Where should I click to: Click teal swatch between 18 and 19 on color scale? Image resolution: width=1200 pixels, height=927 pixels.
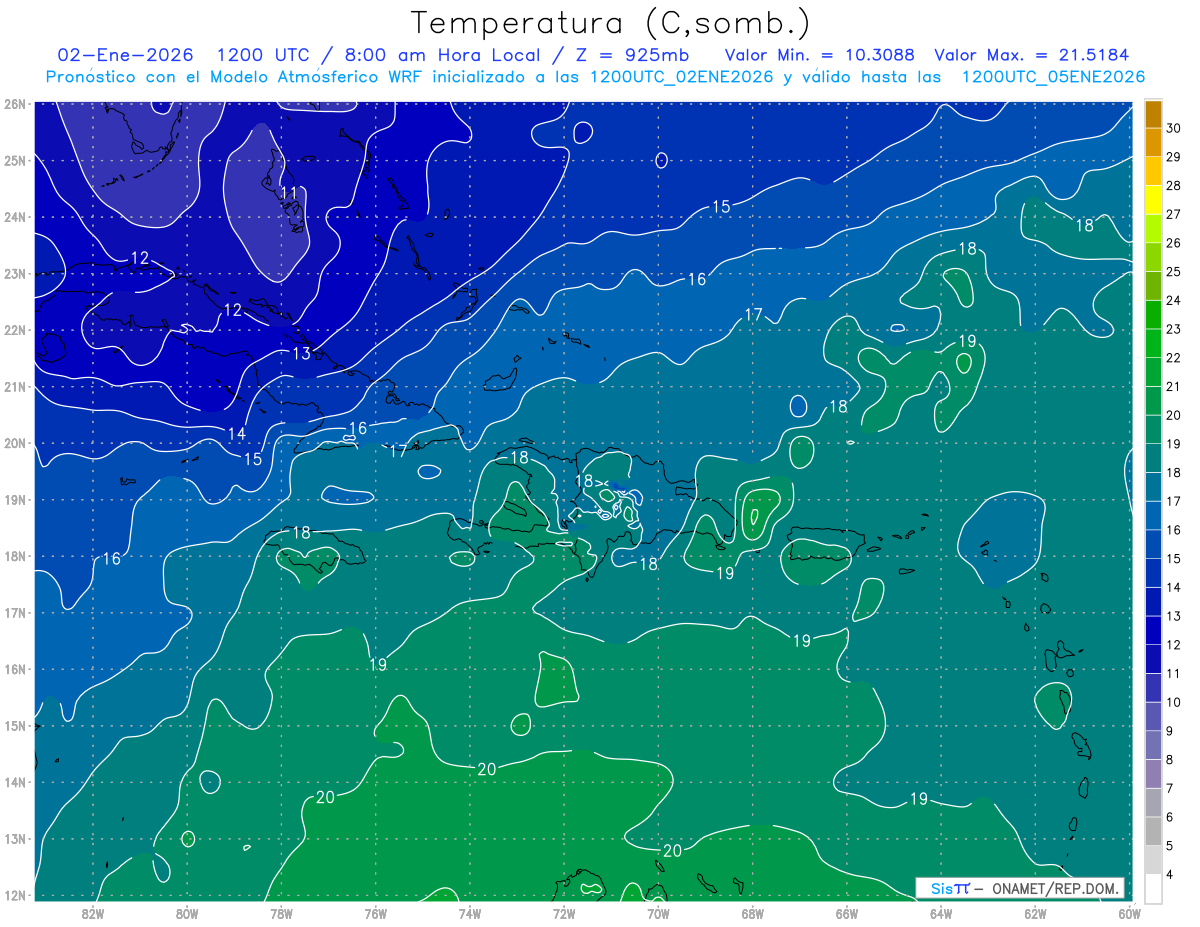[1153, 458]
